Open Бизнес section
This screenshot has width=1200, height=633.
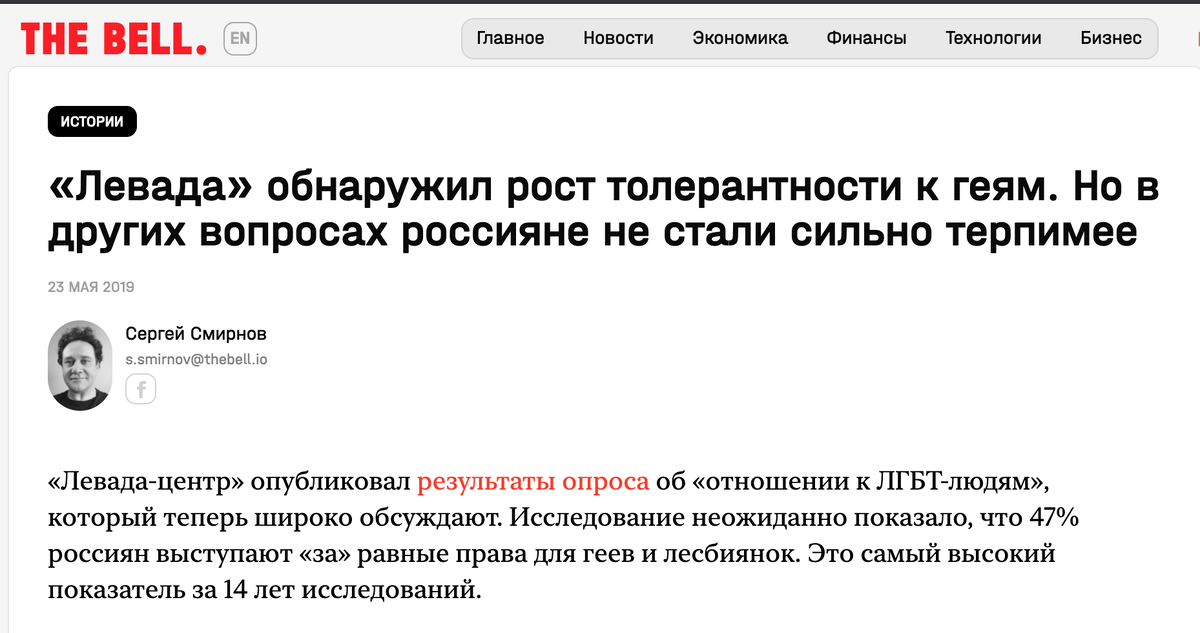pos(1111,38)
